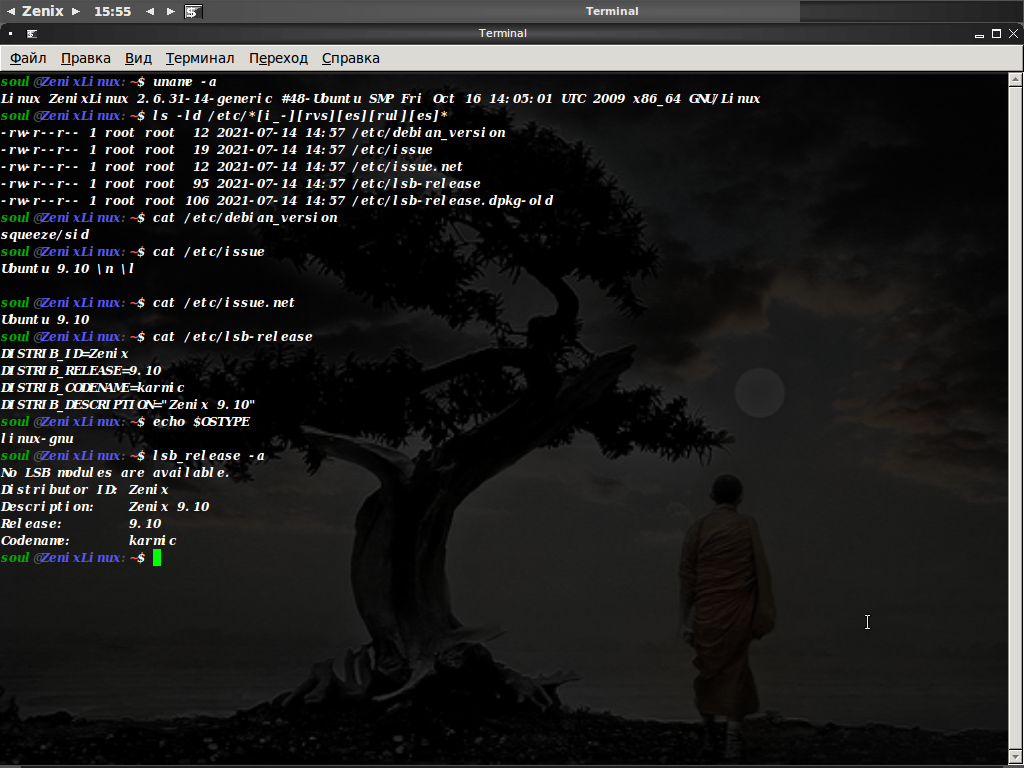Click the 'uname -a' command text
Screen dimensions: 1024x768
[185, 82]
